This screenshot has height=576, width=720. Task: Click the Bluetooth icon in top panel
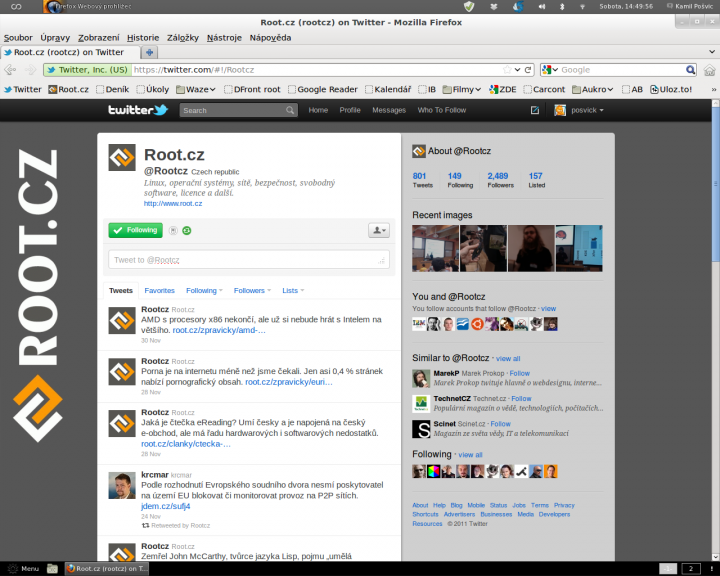pyautogui.click(x=562, y=6)
